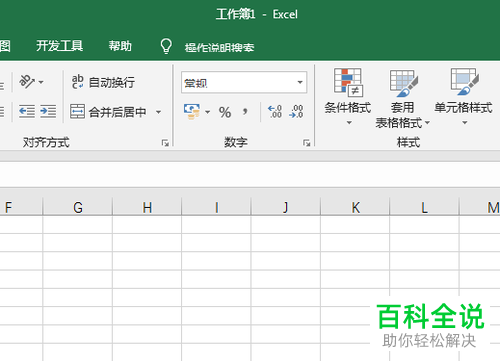Click the 操作说明搜索 search field
This screenshot has width=500, height=361.
pyautogui.click(x=220, y=47)
